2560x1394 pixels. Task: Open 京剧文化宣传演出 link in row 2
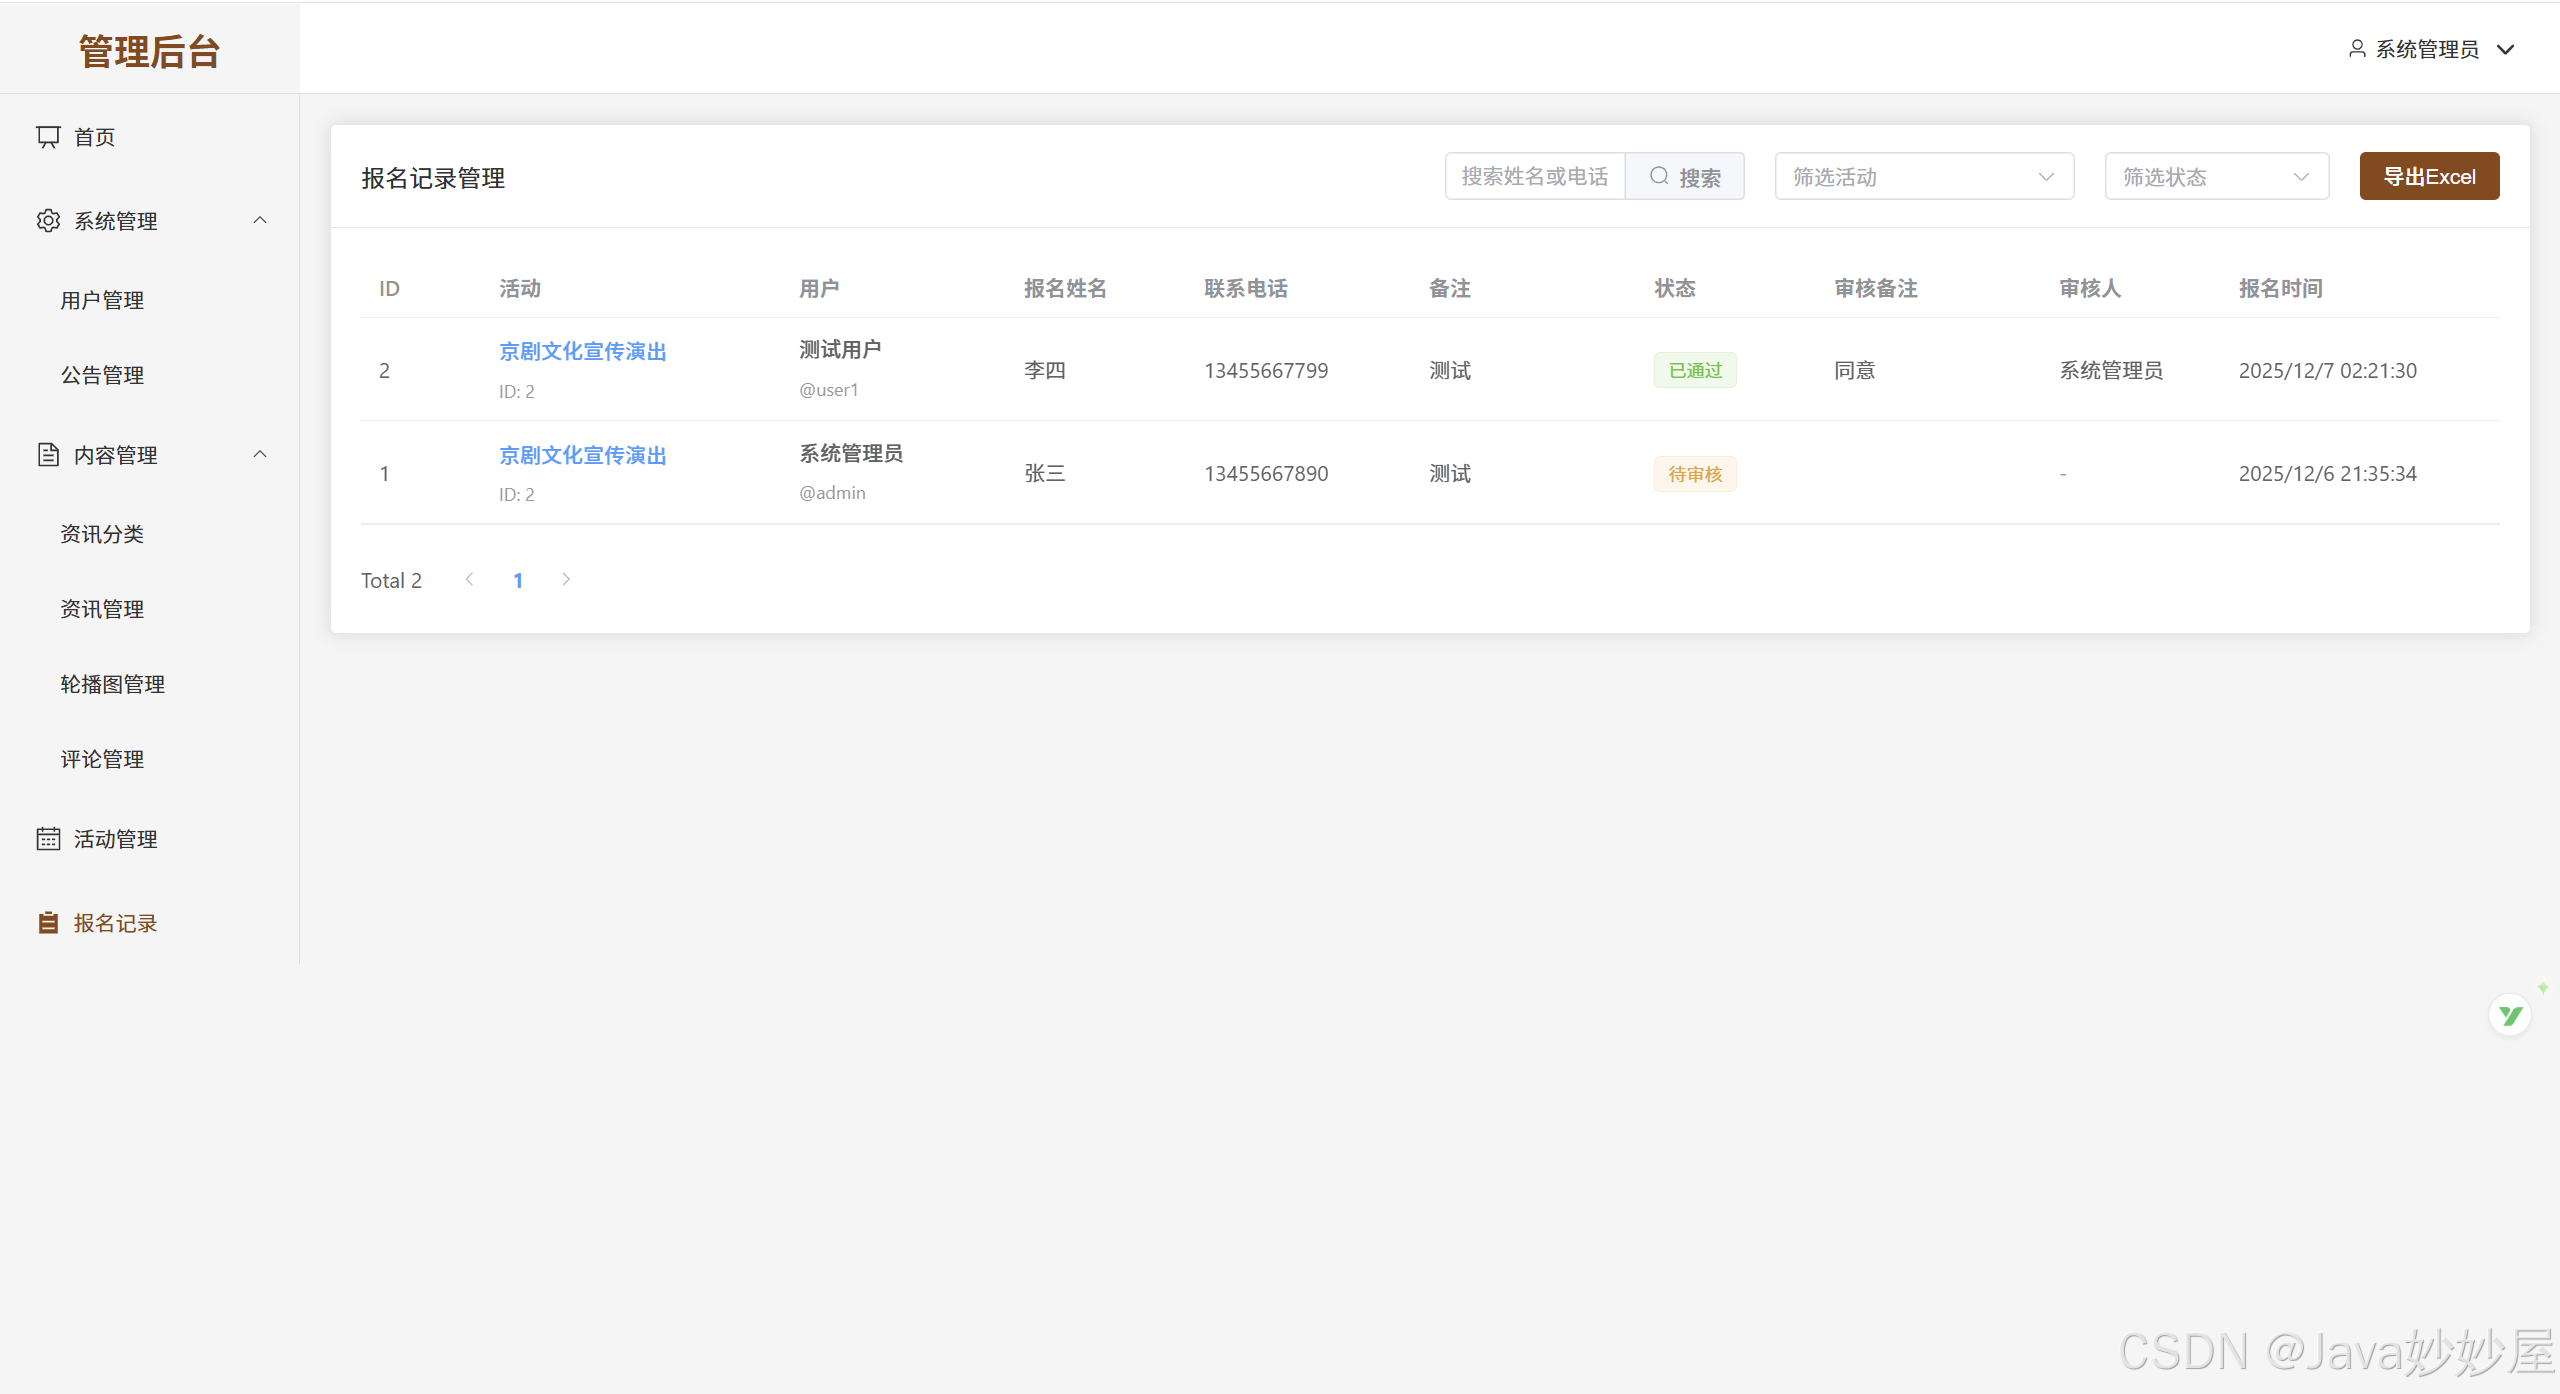(x=583, y=455)
